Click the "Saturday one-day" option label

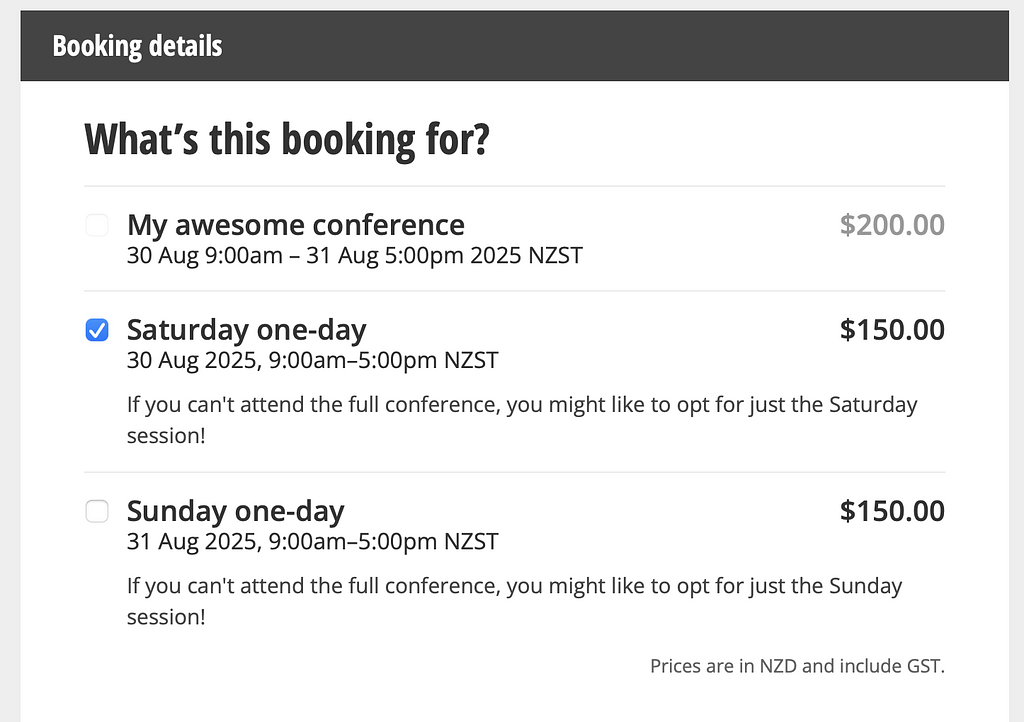[246, 330]
